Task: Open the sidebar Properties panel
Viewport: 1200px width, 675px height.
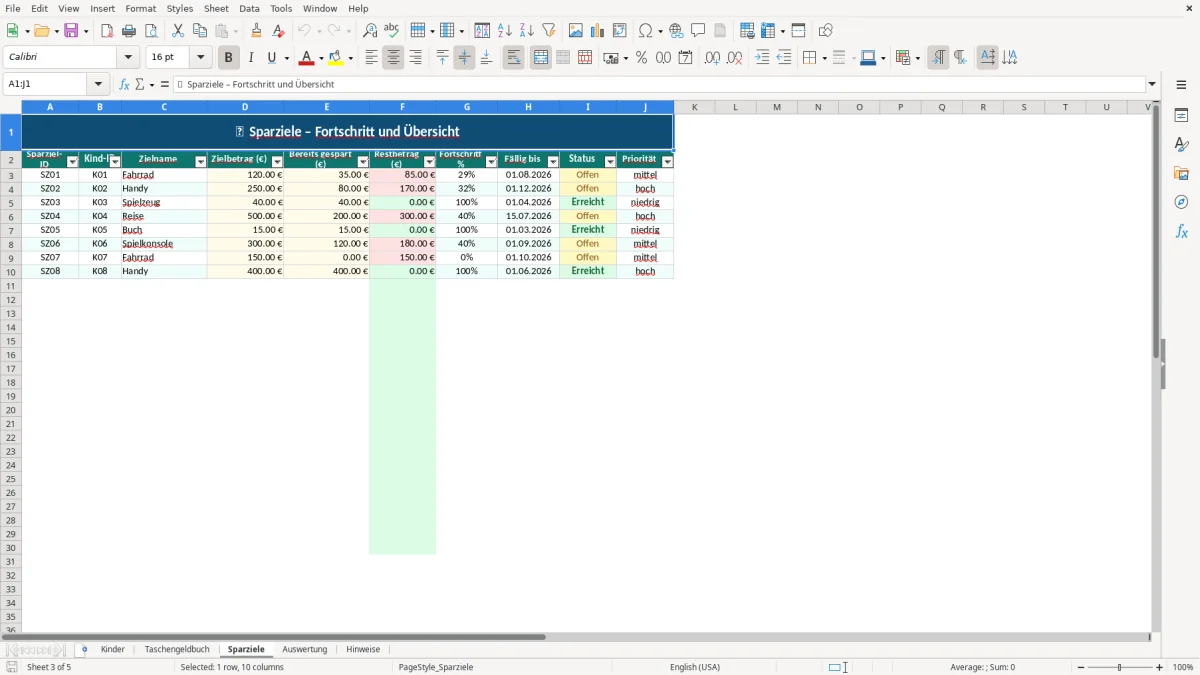Action: pyautogui.click(x=1181, y=115)
